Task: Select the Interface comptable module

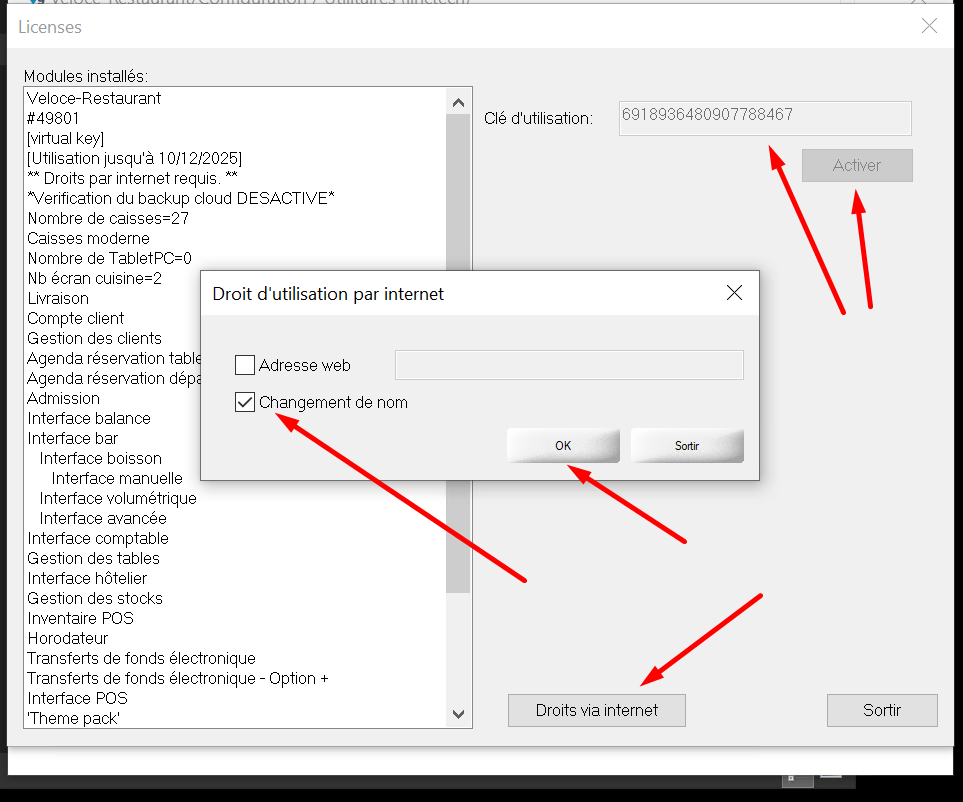Action: click(98, 539)
